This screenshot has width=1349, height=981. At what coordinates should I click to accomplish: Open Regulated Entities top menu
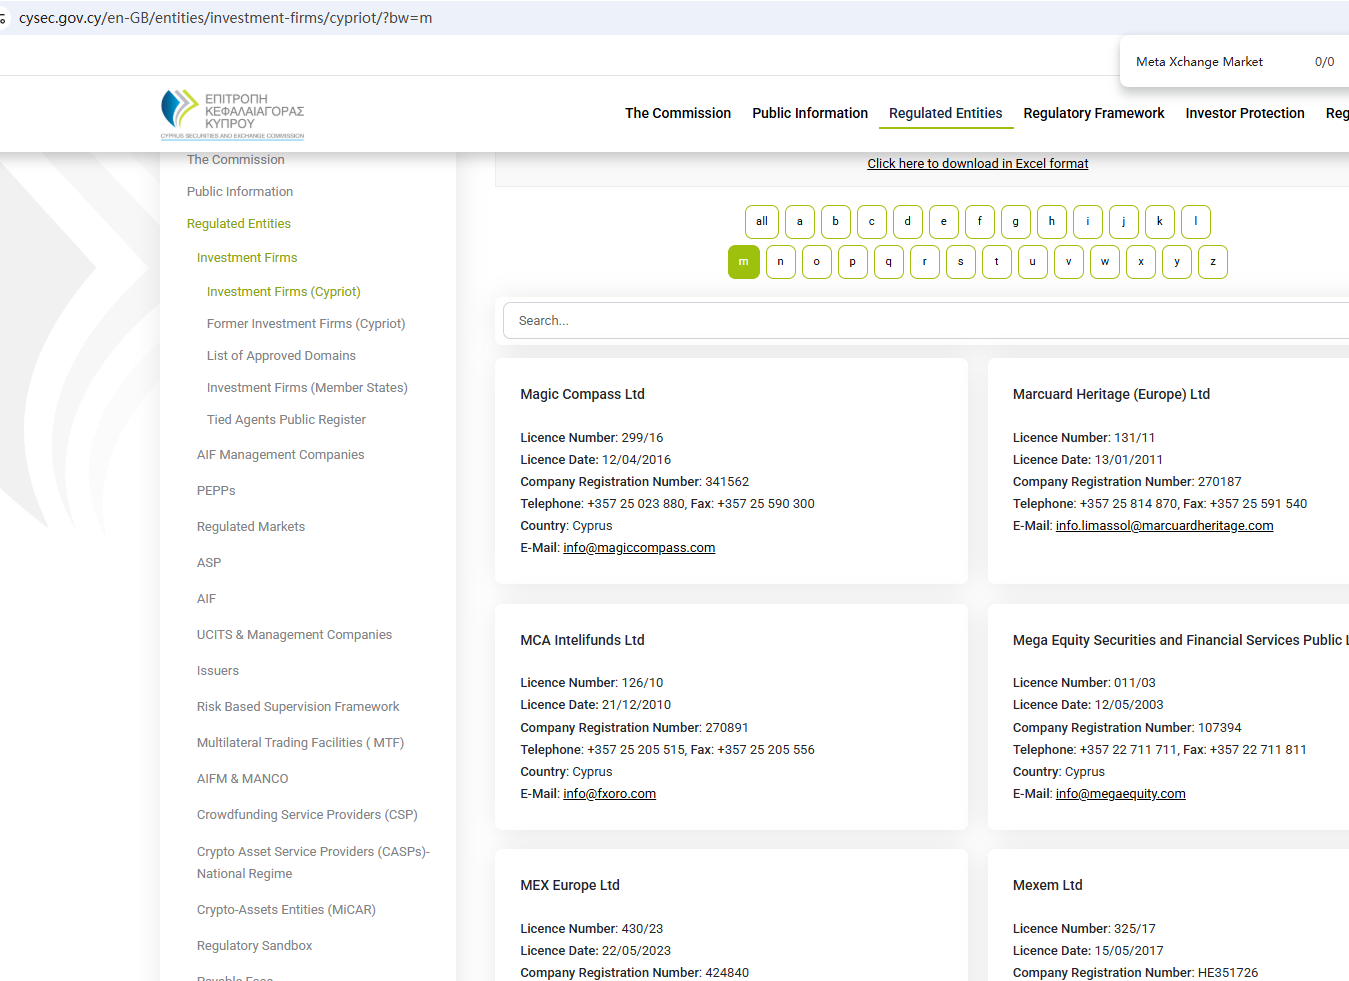[x=945, y=113]
